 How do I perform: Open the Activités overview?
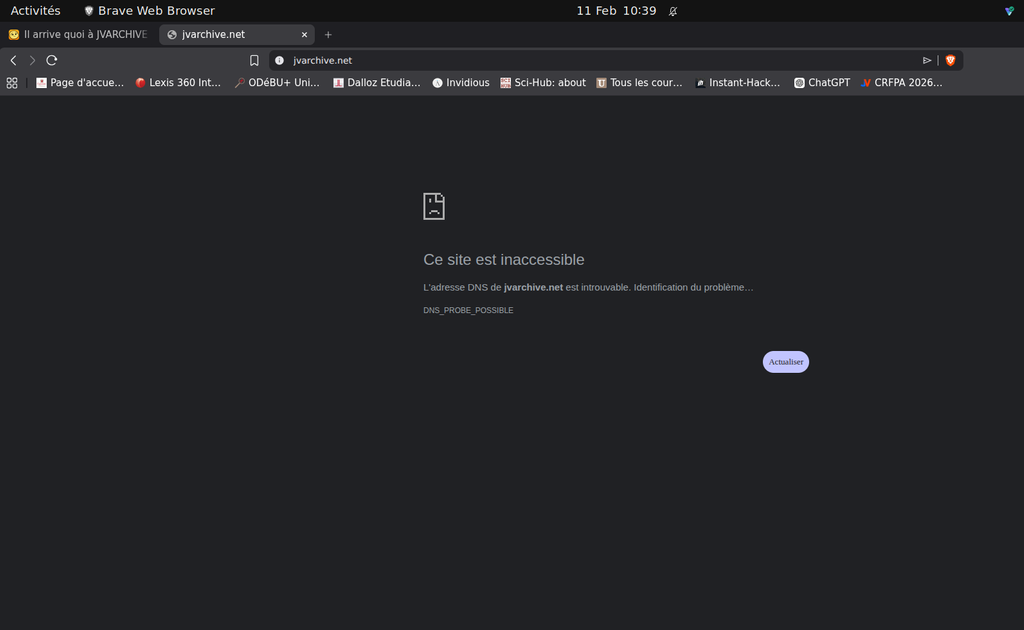click(x=35, y=11)
